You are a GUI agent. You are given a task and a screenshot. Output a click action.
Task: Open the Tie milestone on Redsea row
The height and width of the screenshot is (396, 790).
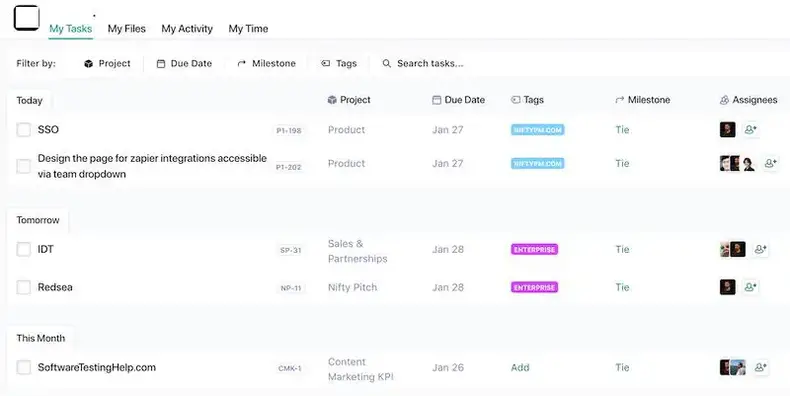[x=622, y=287]
